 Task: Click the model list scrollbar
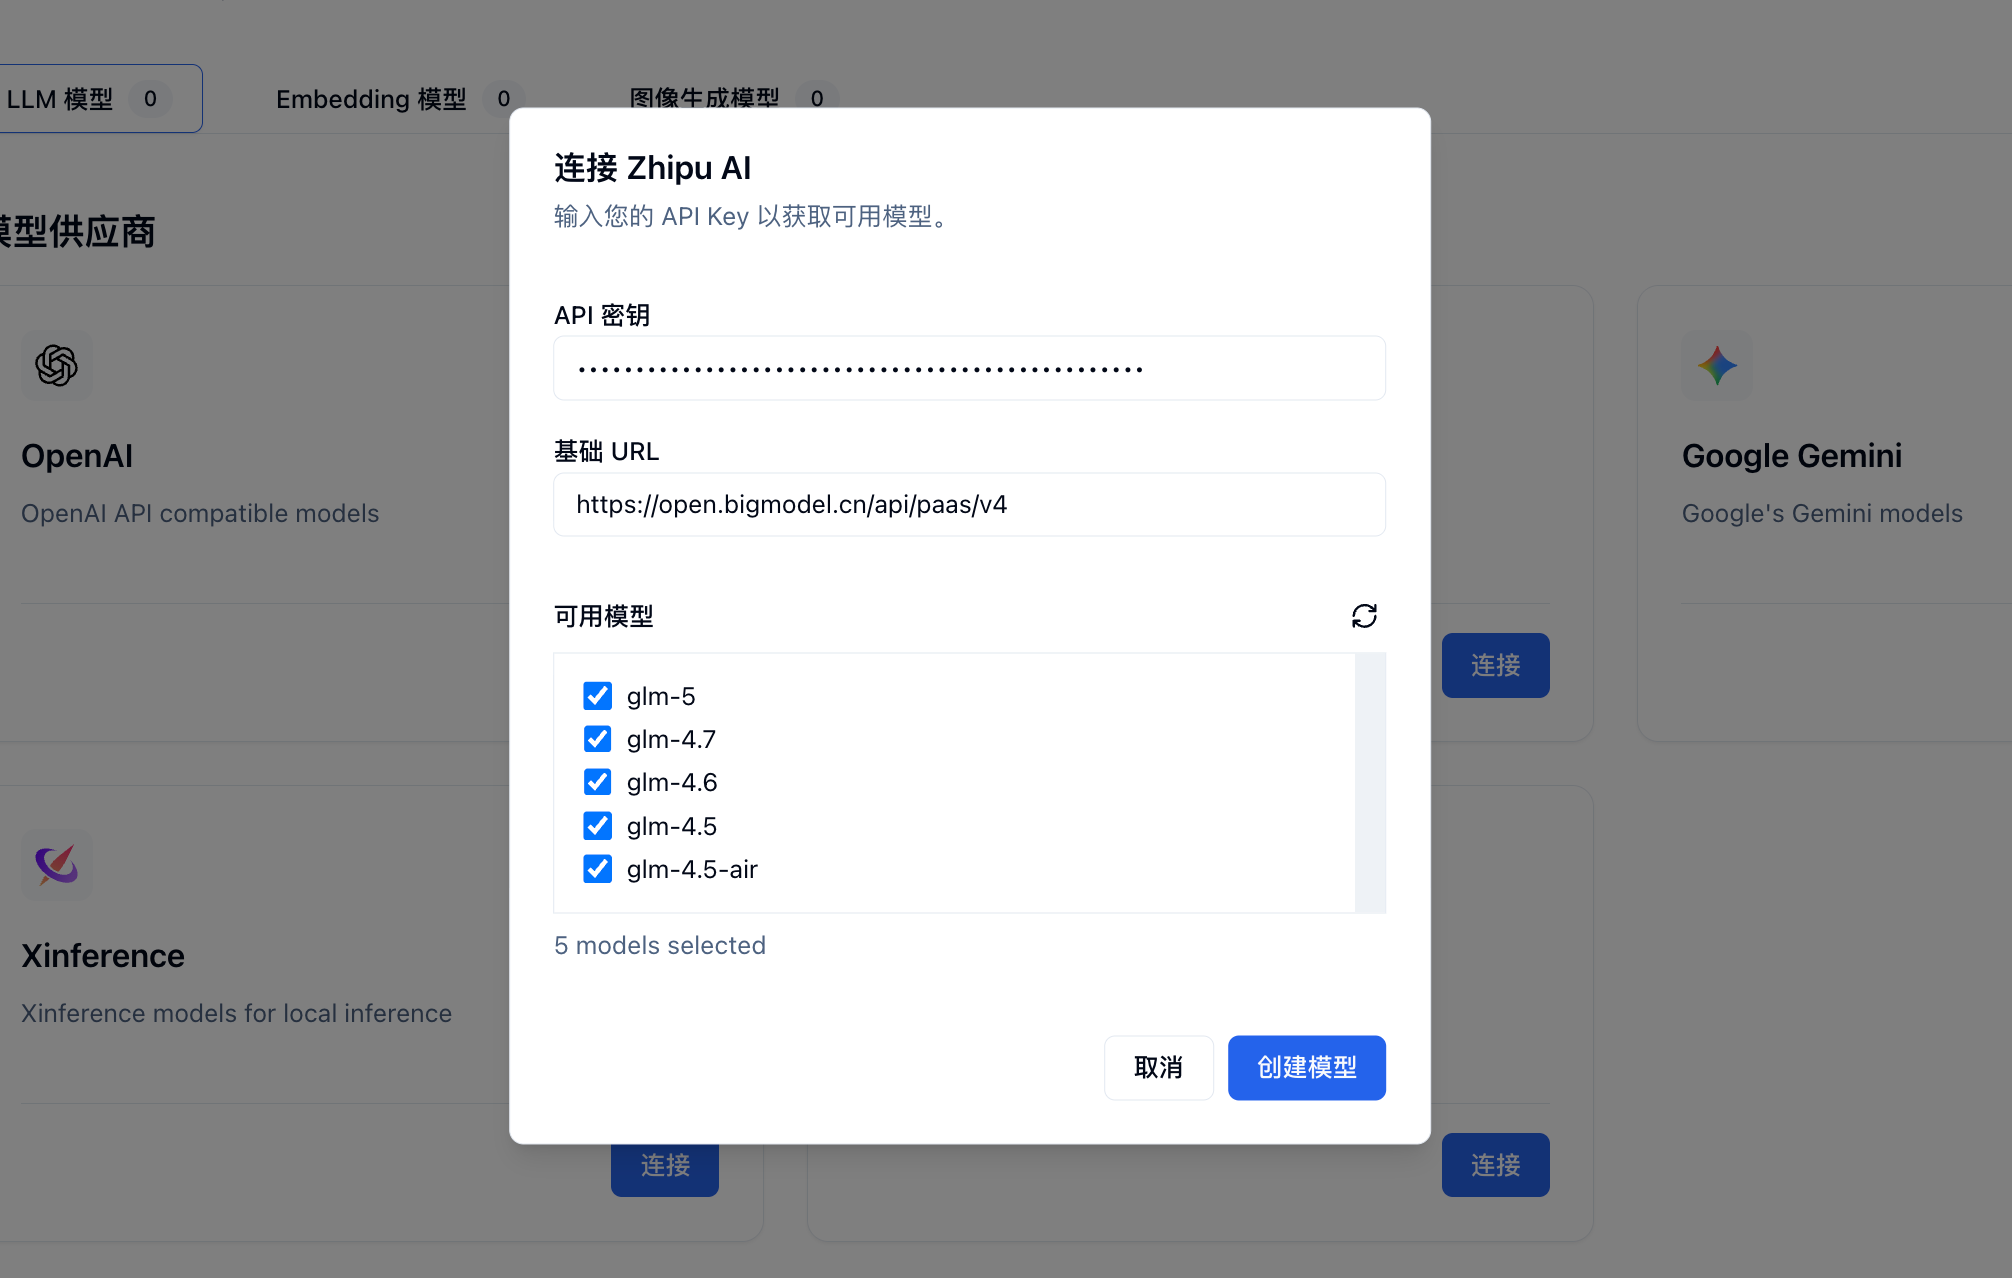click(1370, 782)
